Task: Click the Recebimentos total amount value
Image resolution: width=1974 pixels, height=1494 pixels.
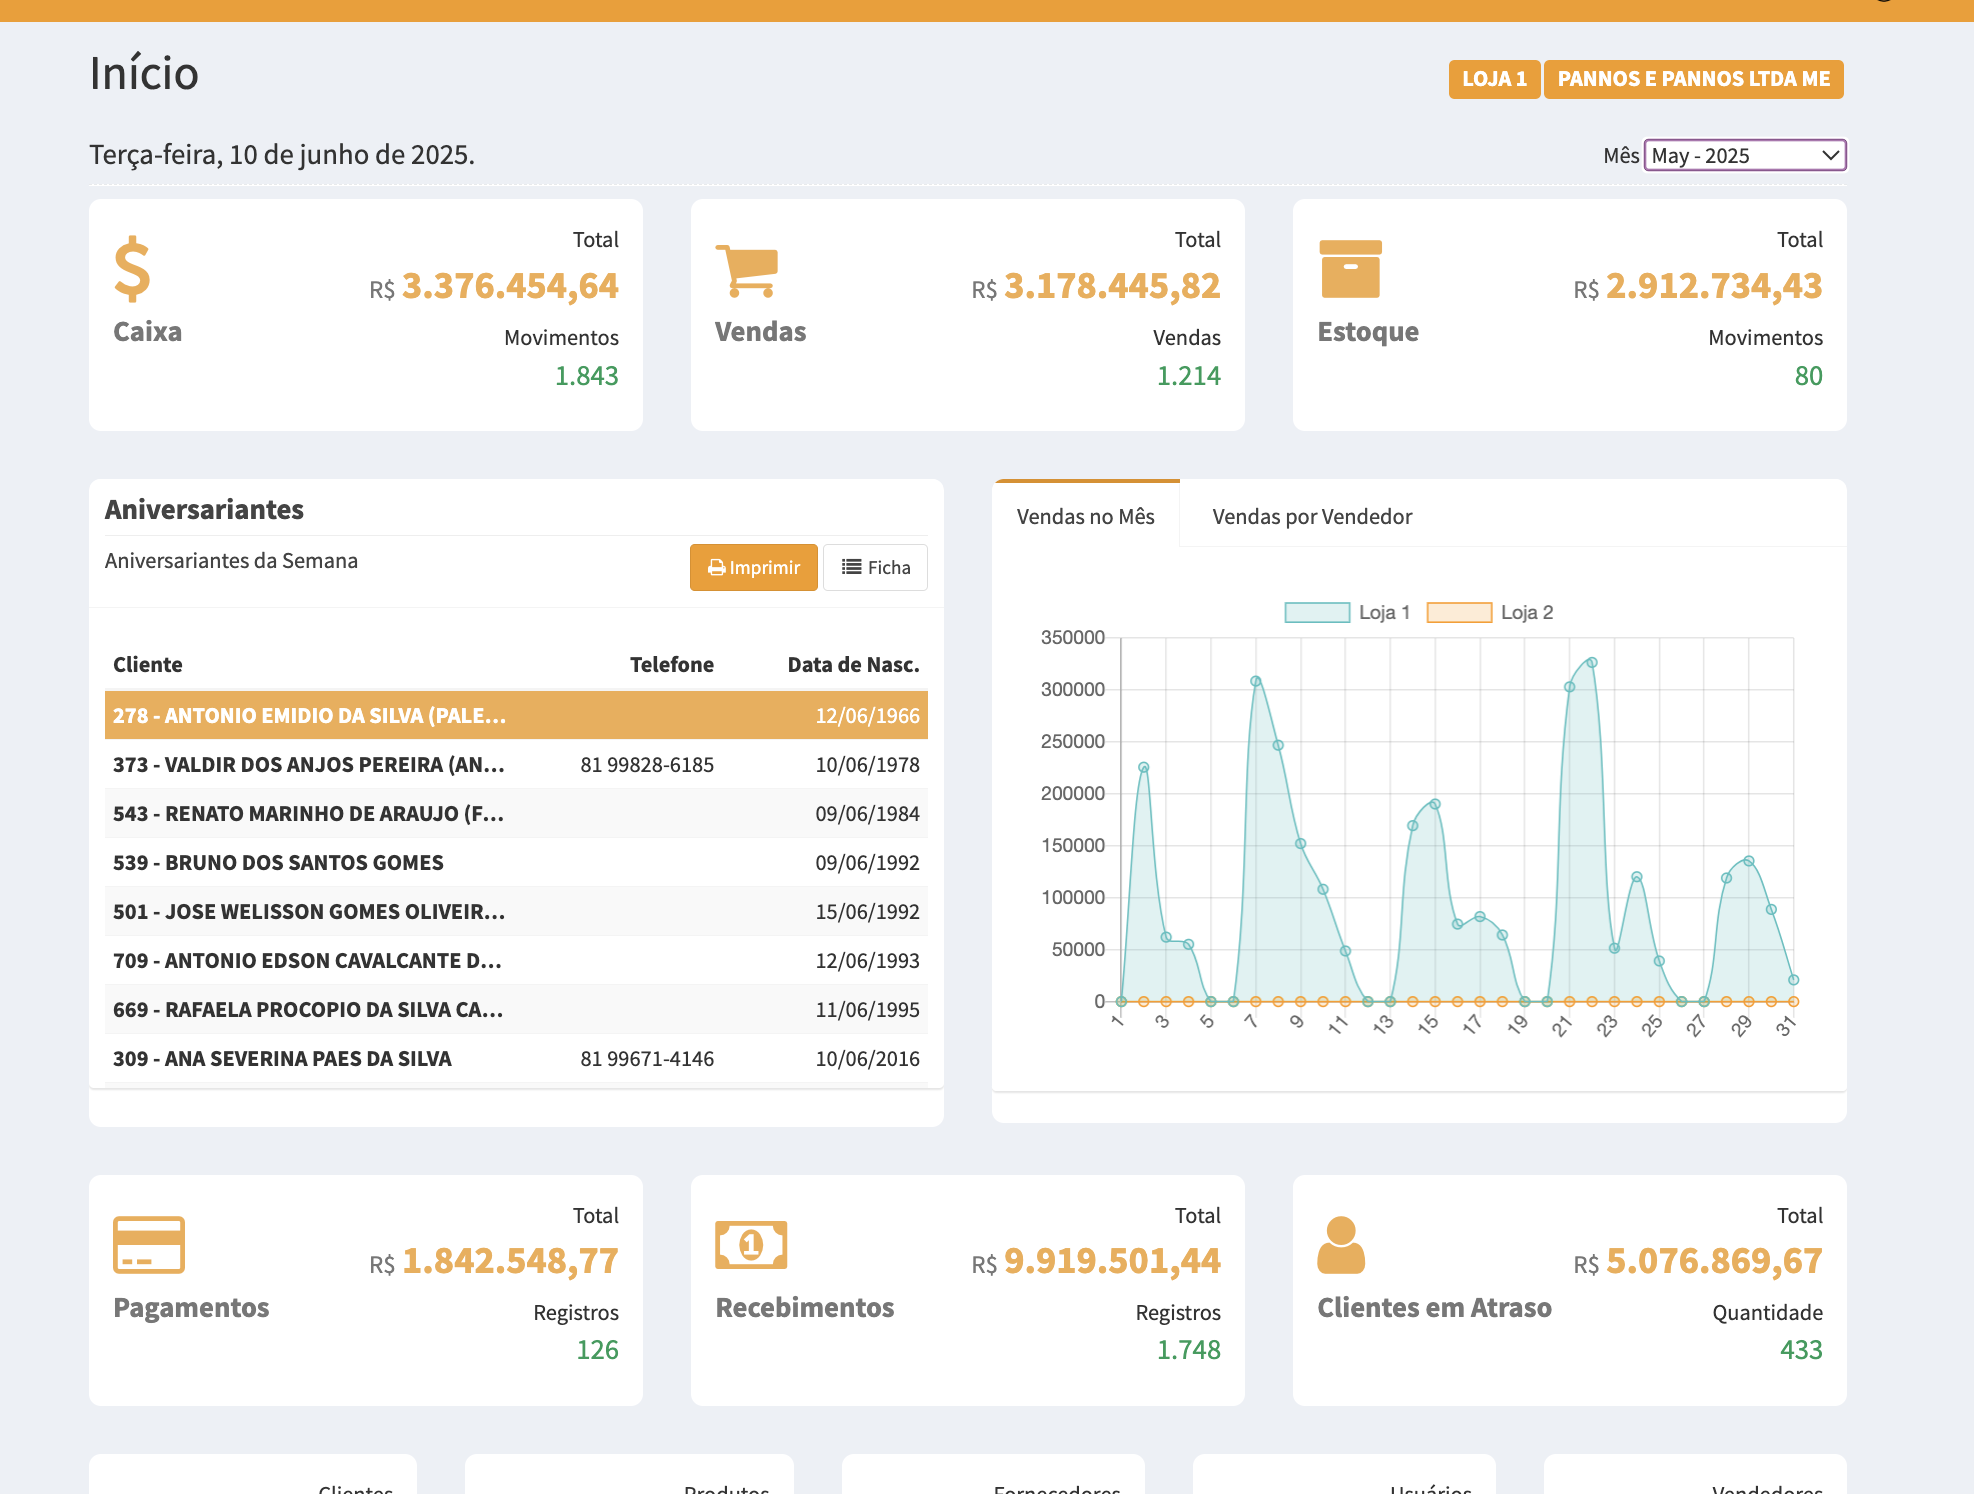Action: click(x=1112, y=1261)
